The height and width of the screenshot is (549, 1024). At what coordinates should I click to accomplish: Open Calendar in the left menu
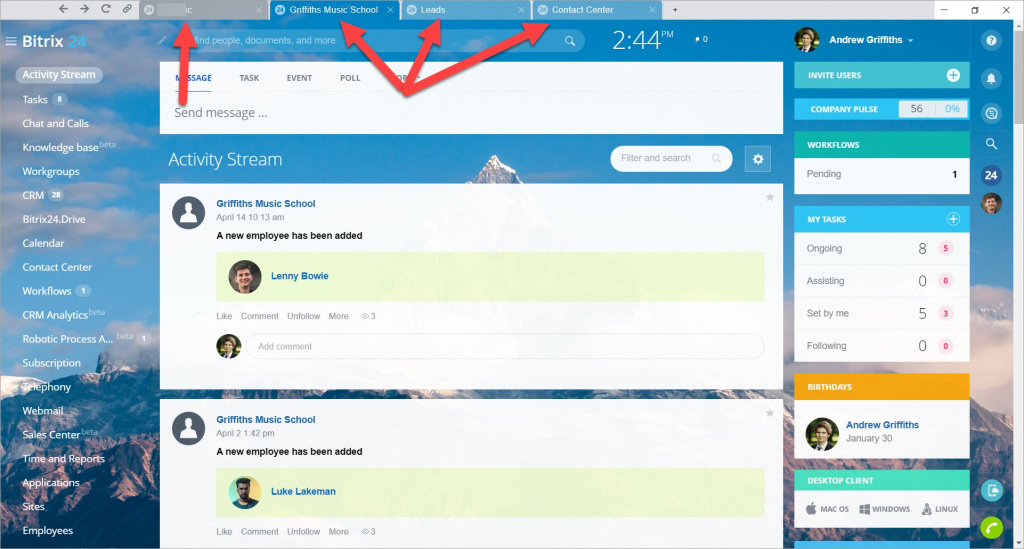pos(43,243)
